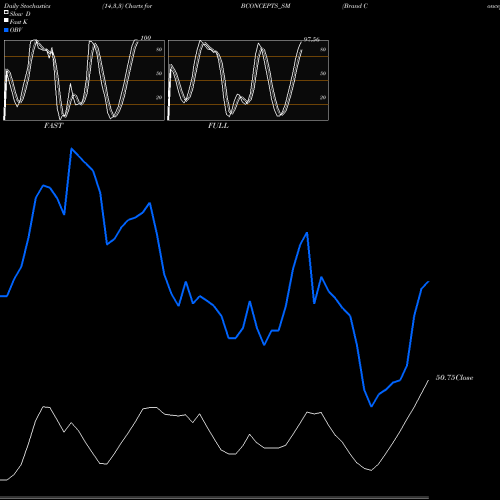Select the 'Slow D' legend label
Image resolution: width=500 pixels, height=500 pixels.
pos(20,14)
